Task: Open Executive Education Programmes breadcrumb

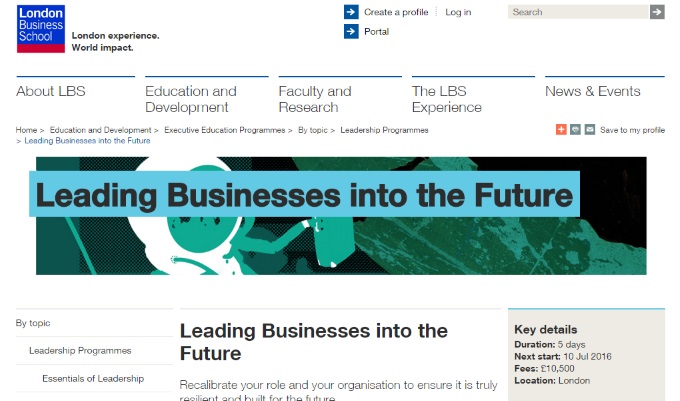Action: (224, 130)
